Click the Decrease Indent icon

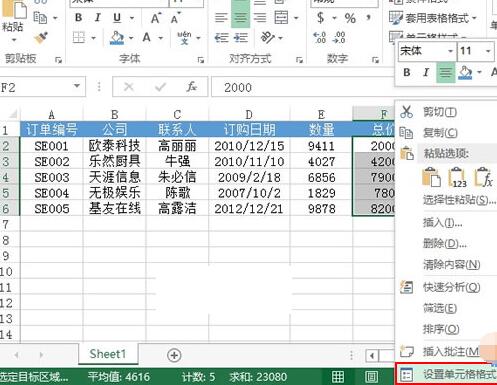(221, 38)
